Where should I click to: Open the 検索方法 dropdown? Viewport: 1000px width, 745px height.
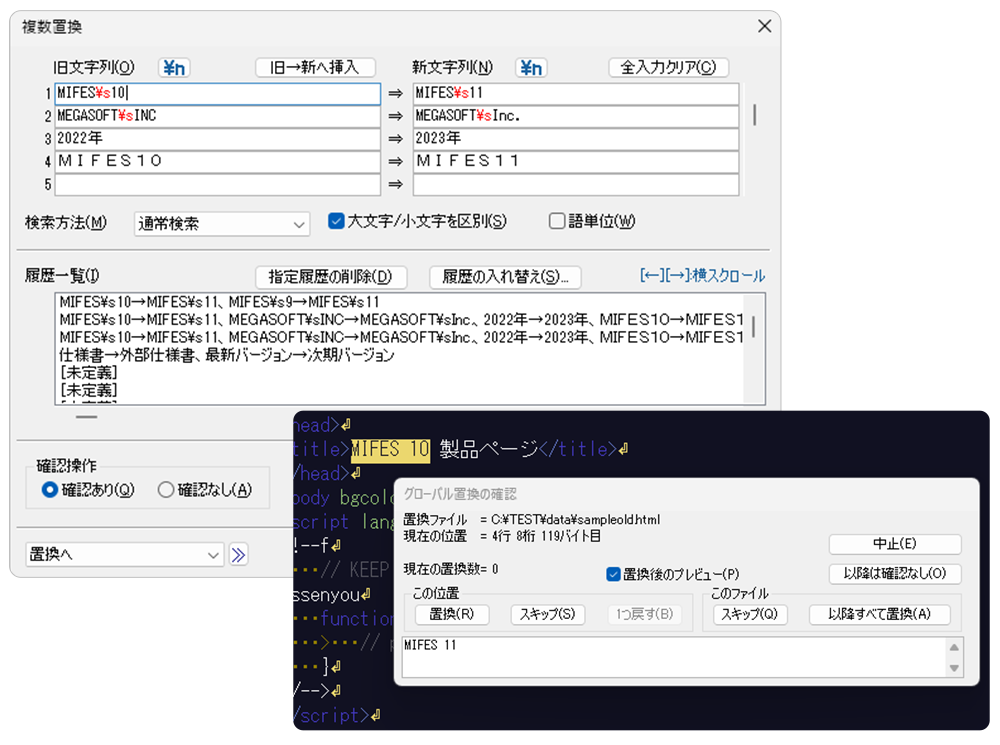point(222,224)
